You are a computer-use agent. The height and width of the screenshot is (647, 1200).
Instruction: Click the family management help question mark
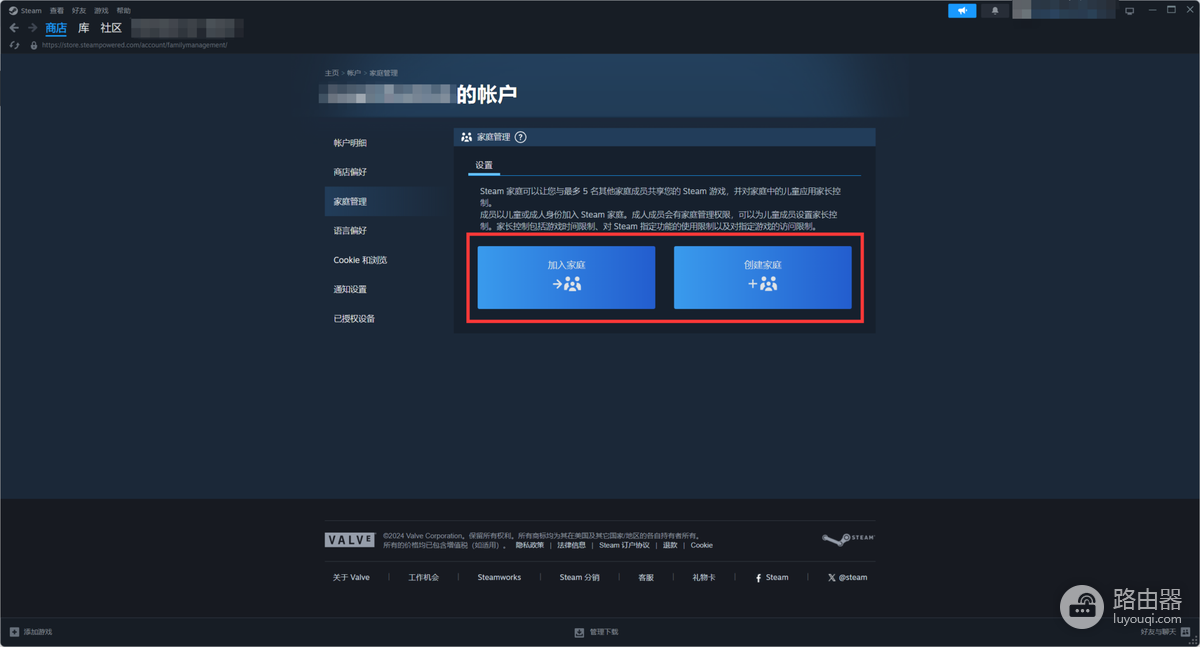520,137
